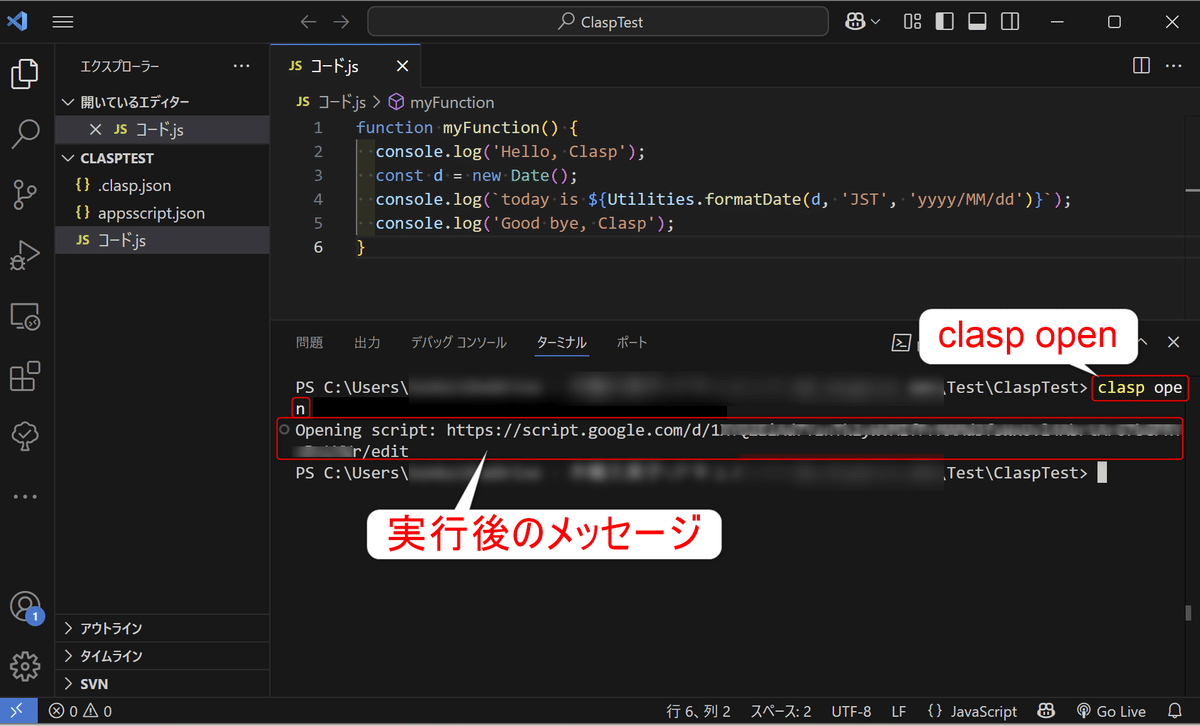
Task: Switch to the 出力 panel tab
Action: point(367,341)
